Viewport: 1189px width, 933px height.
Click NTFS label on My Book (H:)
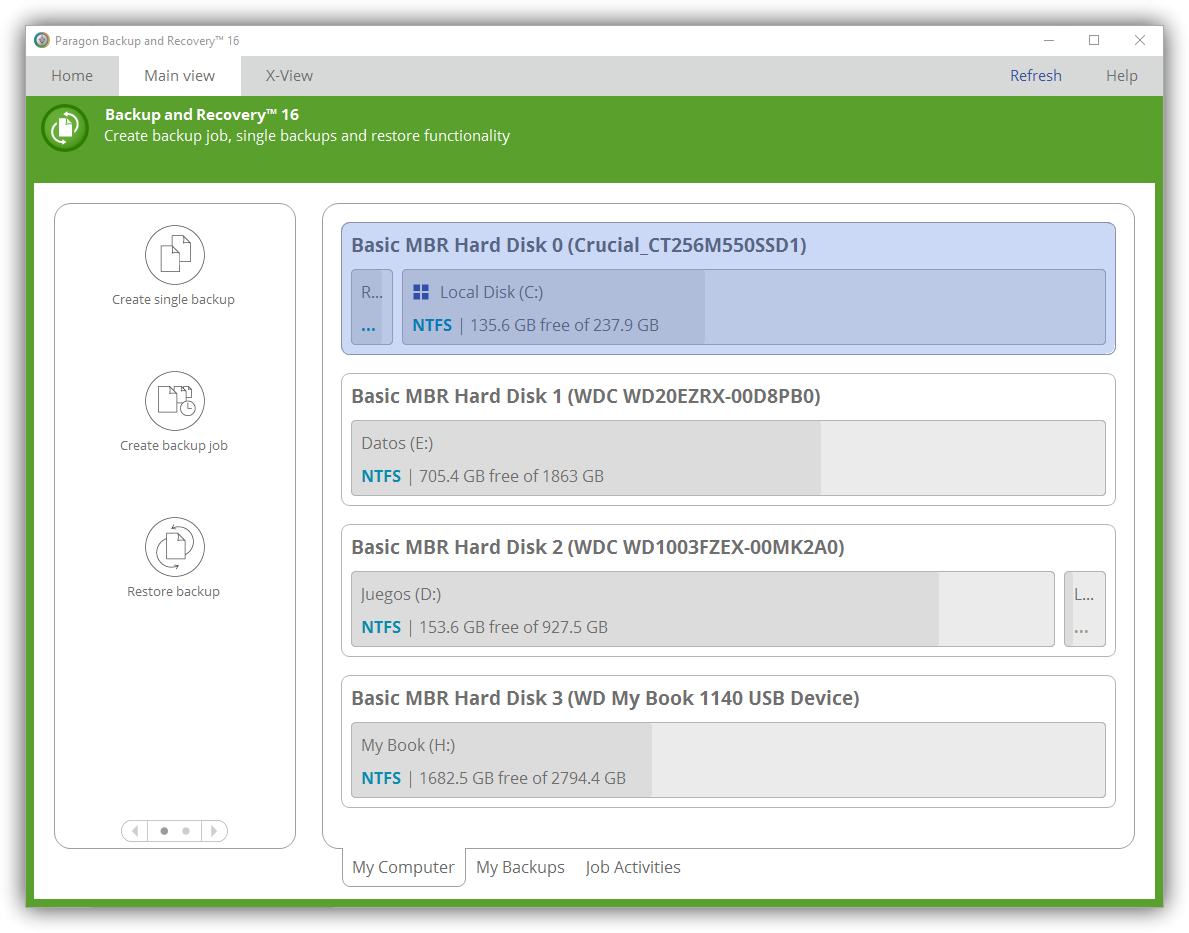381,778
